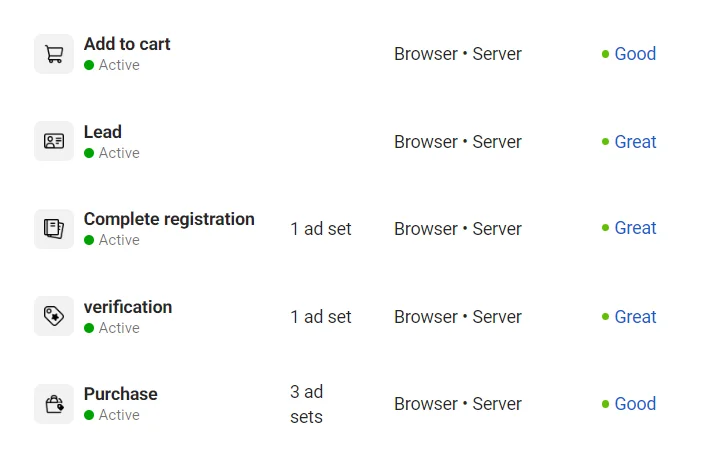The image size is (702, 458).
Task: Click the shopping bag icon for Purchase
Action: click(x=54, y=404)
